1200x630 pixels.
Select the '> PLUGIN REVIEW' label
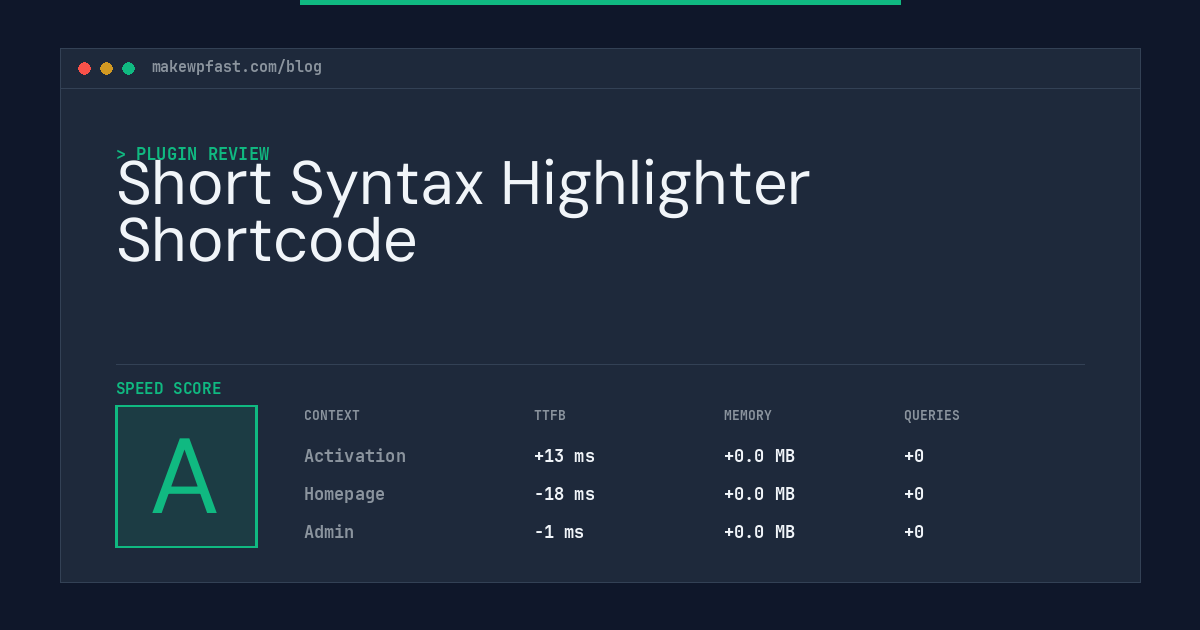[x=193, y=154]
